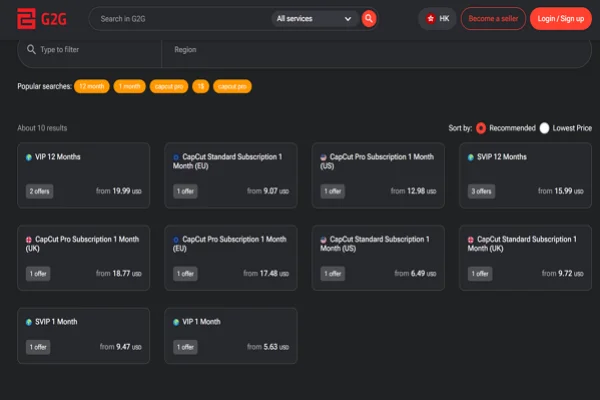Click the About 10 results text
This screenshot has height=400, width=600.
(x=42, y=128)
